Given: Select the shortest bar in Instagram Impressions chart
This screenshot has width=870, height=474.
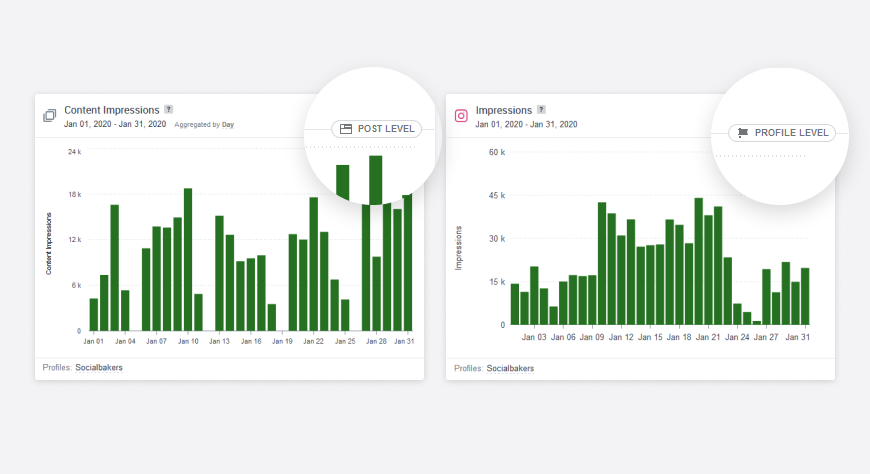Looking at the screenshot, I should (x=757, y=322).
